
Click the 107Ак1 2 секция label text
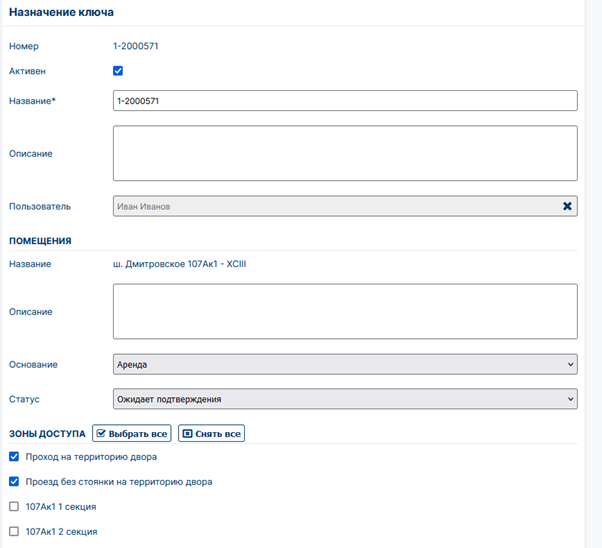[61, 531]
